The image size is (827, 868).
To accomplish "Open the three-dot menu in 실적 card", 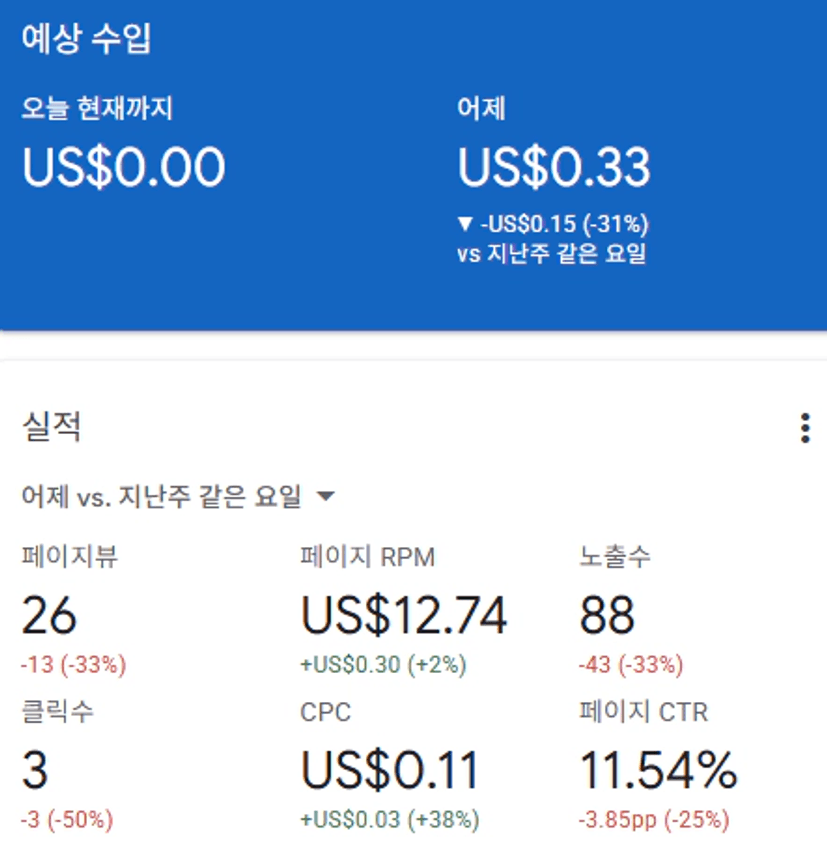I will (805, 428).
